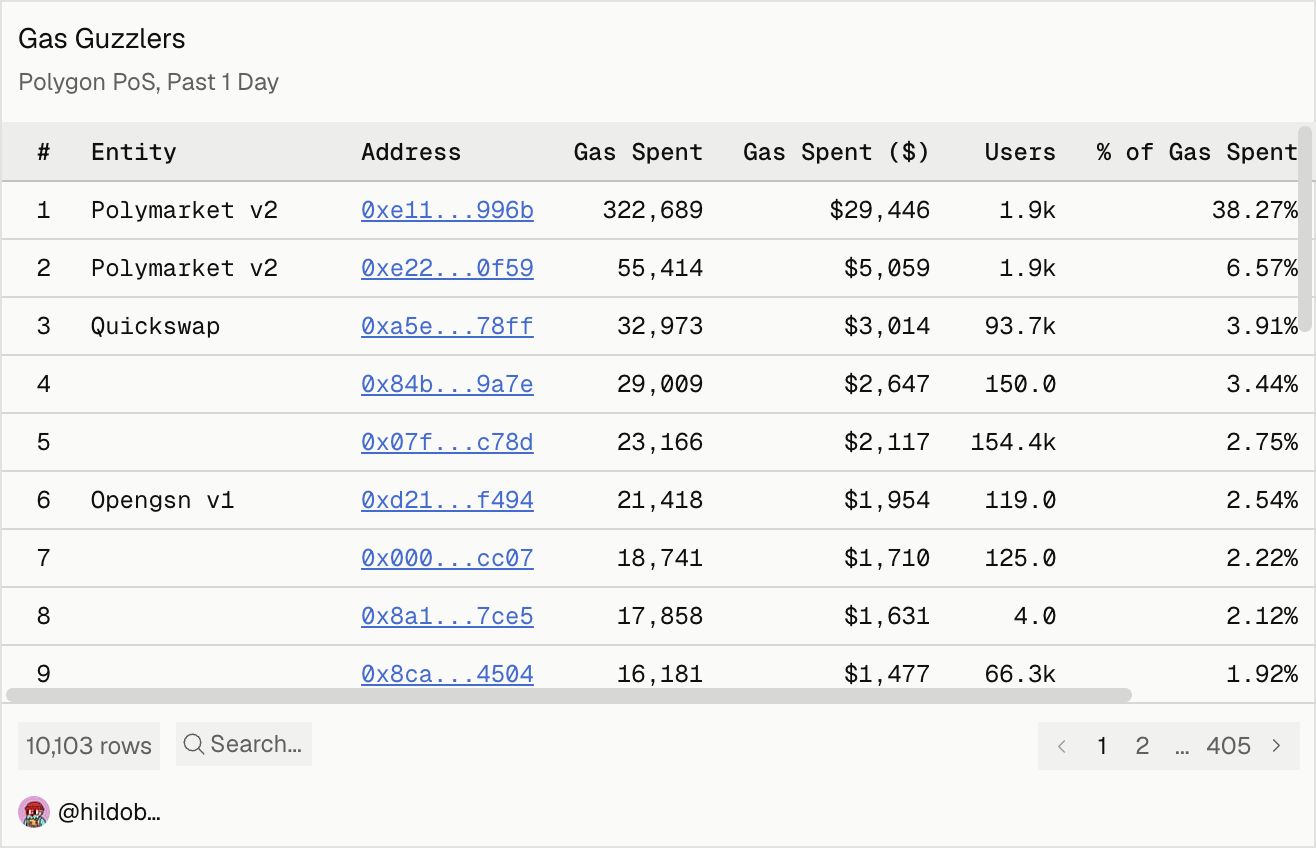Open Opengsn address 0xd21...f494

click(447, 500)
